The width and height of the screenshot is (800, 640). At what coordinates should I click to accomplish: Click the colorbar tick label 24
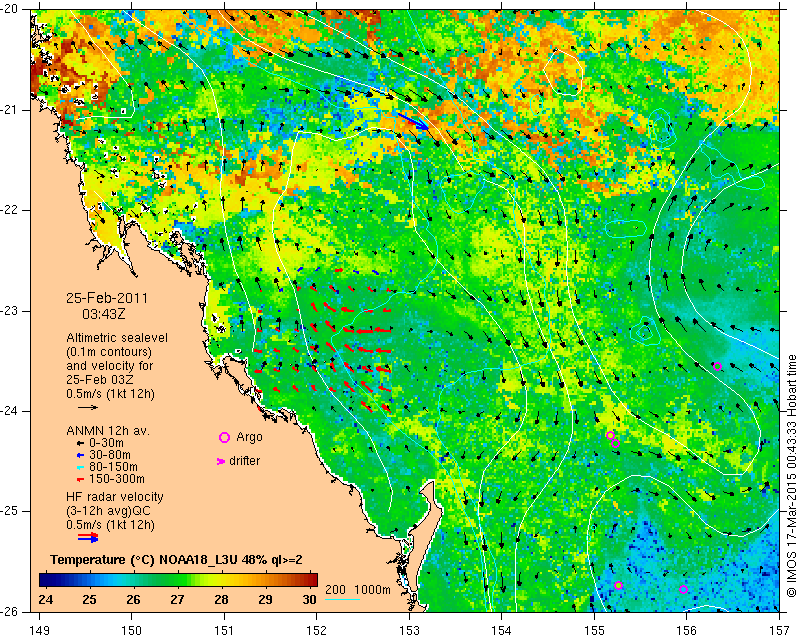(x=45, y=600)
